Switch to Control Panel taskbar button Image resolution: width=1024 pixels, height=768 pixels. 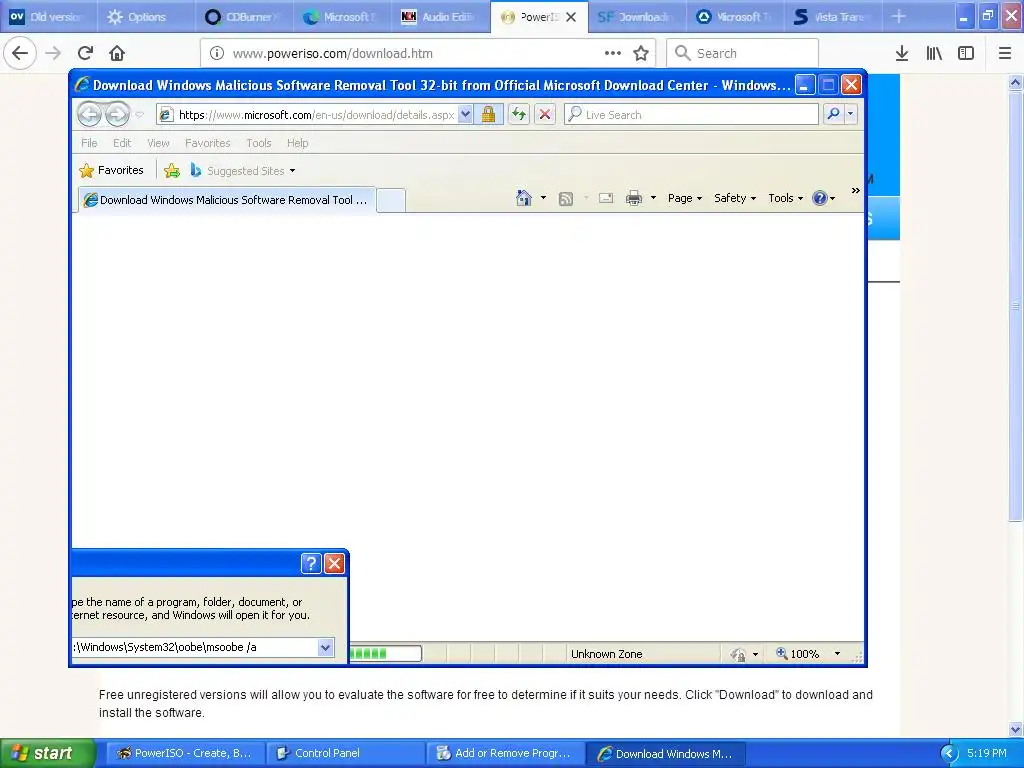point(345,753)
